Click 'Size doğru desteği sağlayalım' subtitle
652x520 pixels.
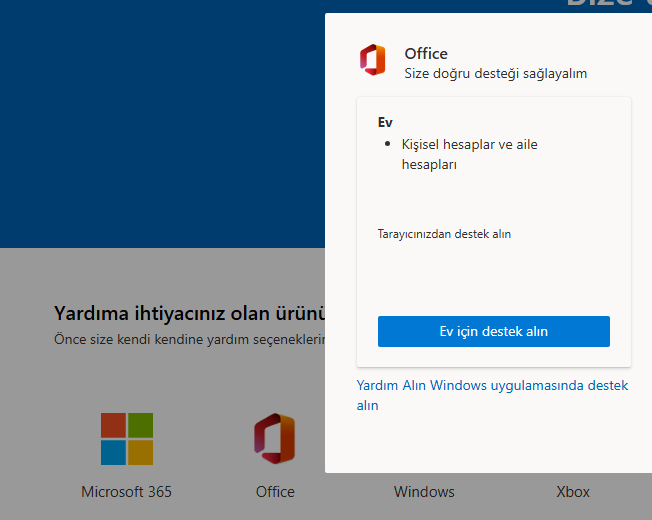pyautogui.click(x=496, y=74)
